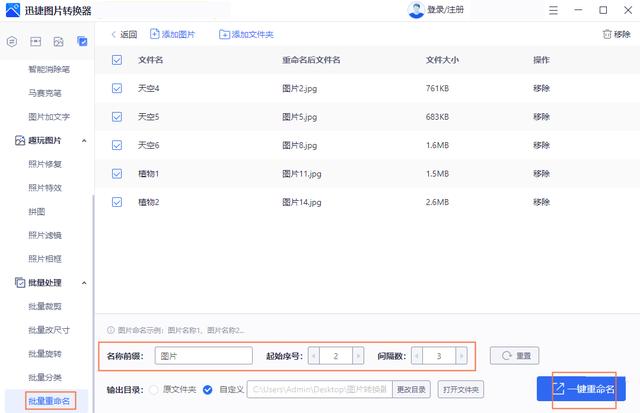Image resolution: width=640 pixels, height=413 pixels.
Task: Remove the 植物2 row
Action: point(541,202)
